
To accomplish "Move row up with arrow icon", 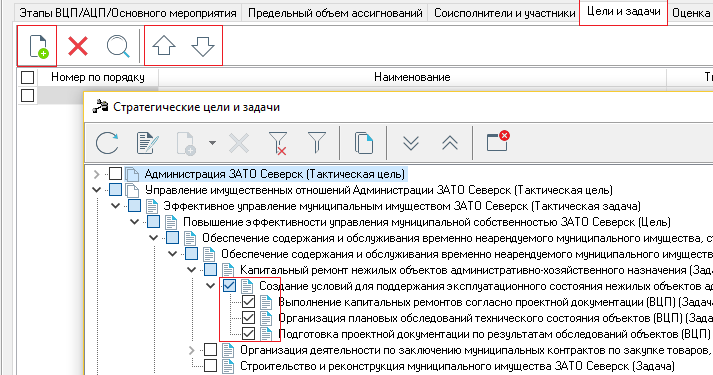I will pyautogui.click(x=164, y=46).
